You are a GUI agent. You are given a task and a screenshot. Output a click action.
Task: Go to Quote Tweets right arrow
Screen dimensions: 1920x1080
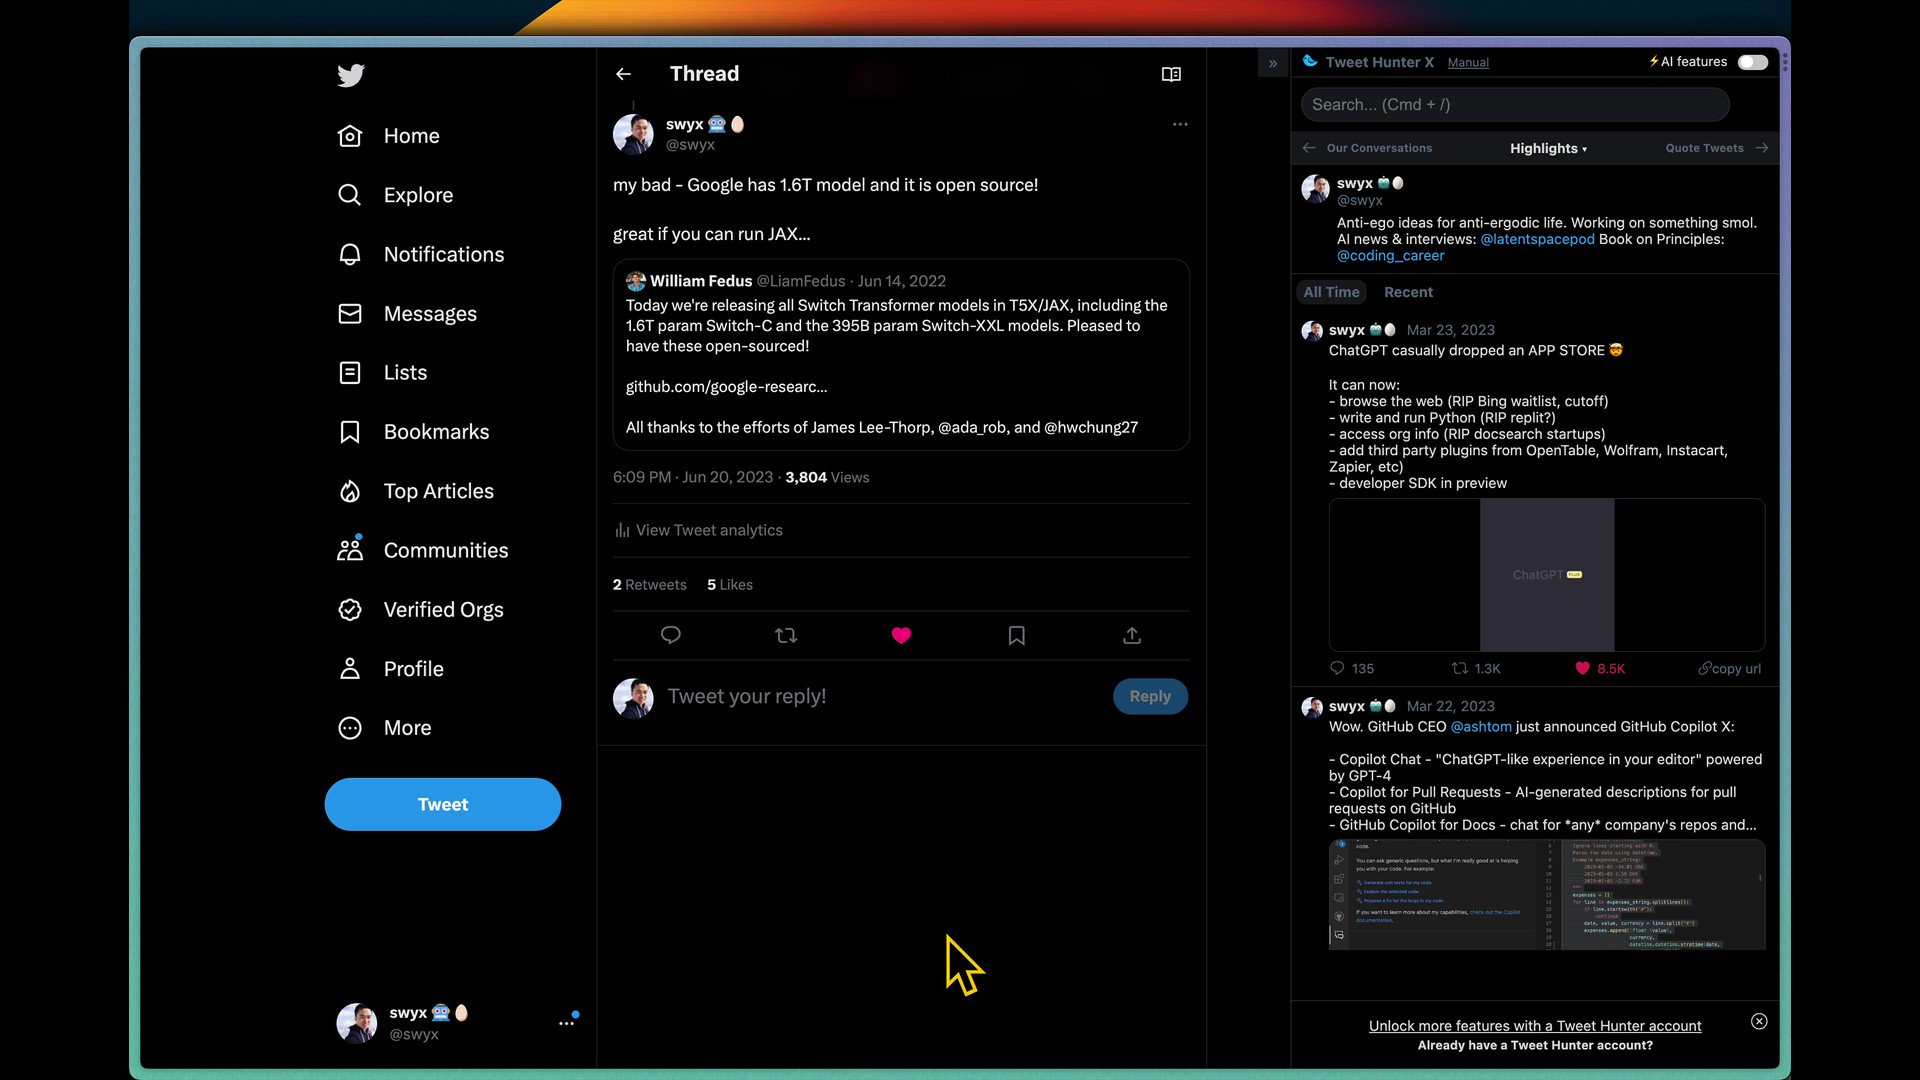(1762, 148)
